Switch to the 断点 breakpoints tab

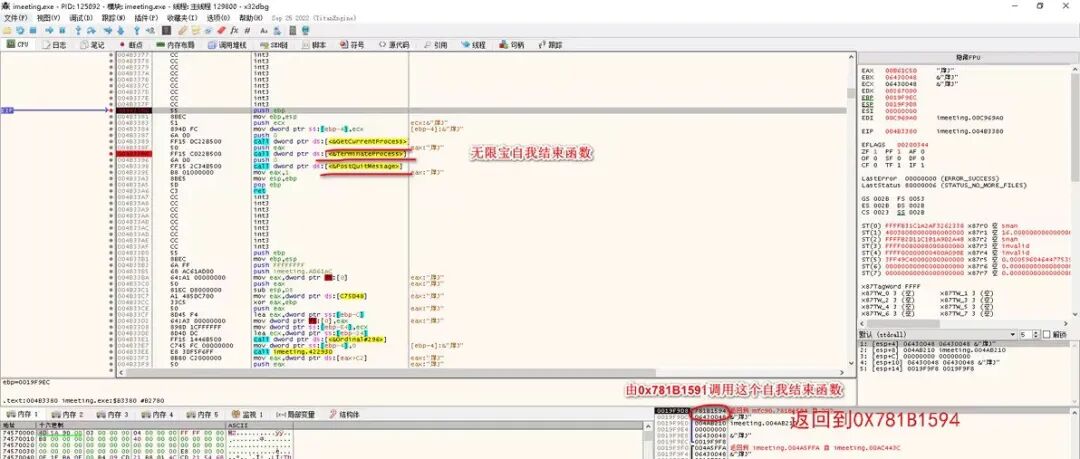click(x=131, y=45)
